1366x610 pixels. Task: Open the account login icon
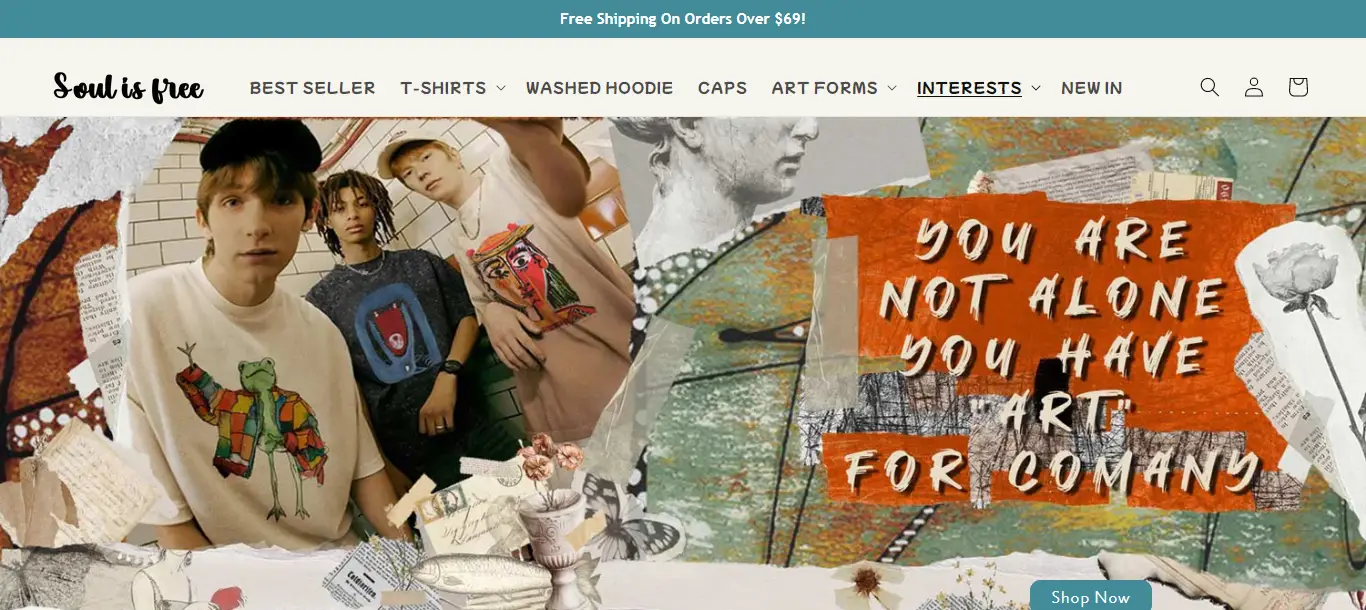click(1254, 87)
